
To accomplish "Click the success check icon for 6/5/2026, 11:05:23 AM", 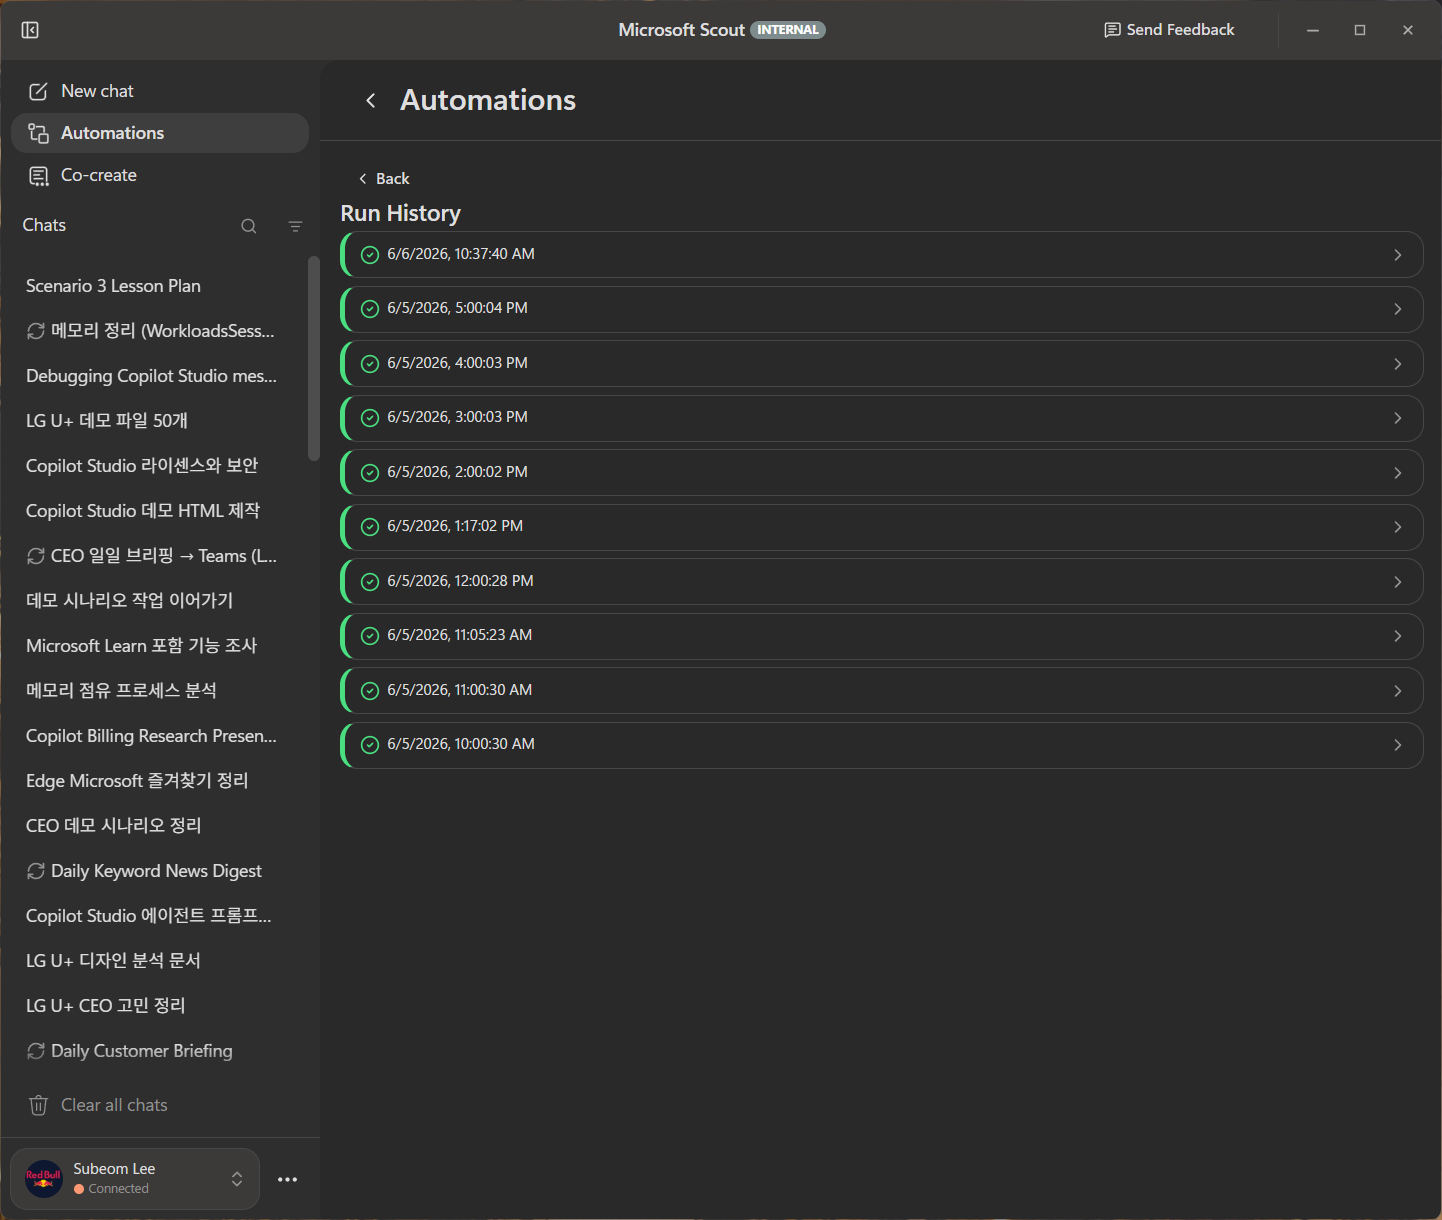I will tap(370, 636).
